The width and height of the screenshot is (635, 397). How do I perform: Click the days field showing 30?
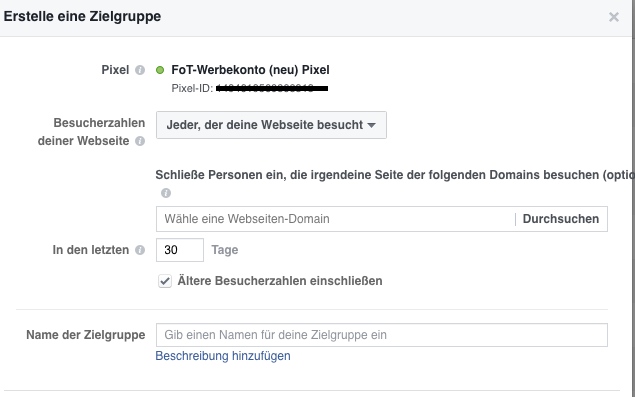180,250
